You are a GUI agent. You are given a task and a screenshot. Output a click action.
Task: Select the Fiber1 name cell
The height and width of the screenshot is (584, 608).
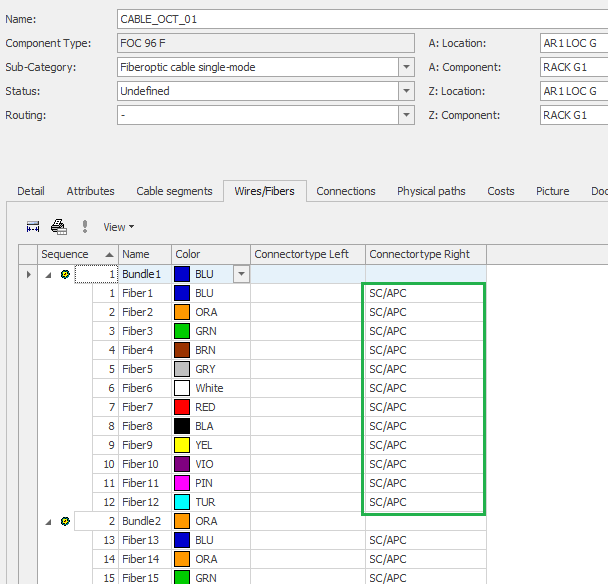pos(145,293)
